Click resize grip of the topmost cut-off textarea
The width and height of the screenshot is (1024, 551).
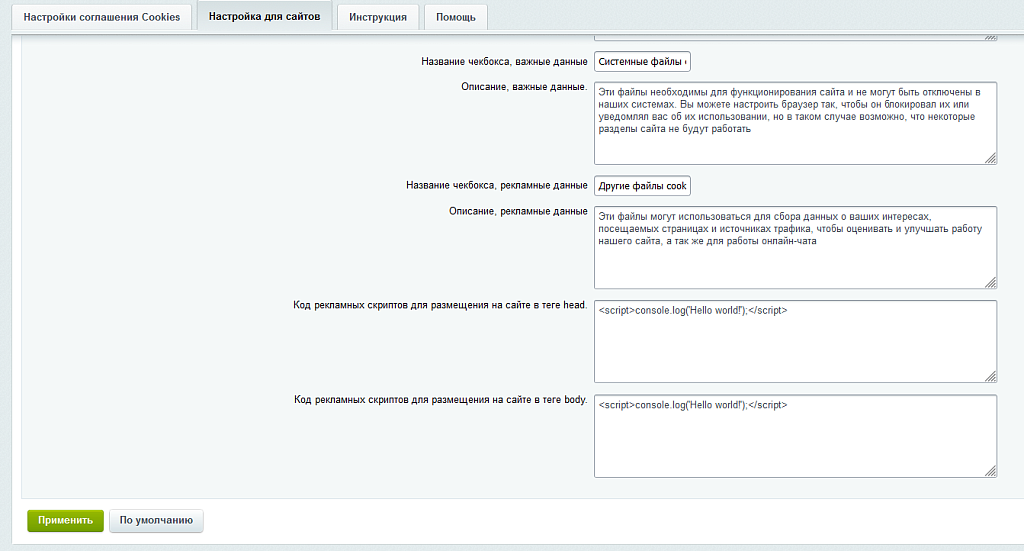[990, 37]
